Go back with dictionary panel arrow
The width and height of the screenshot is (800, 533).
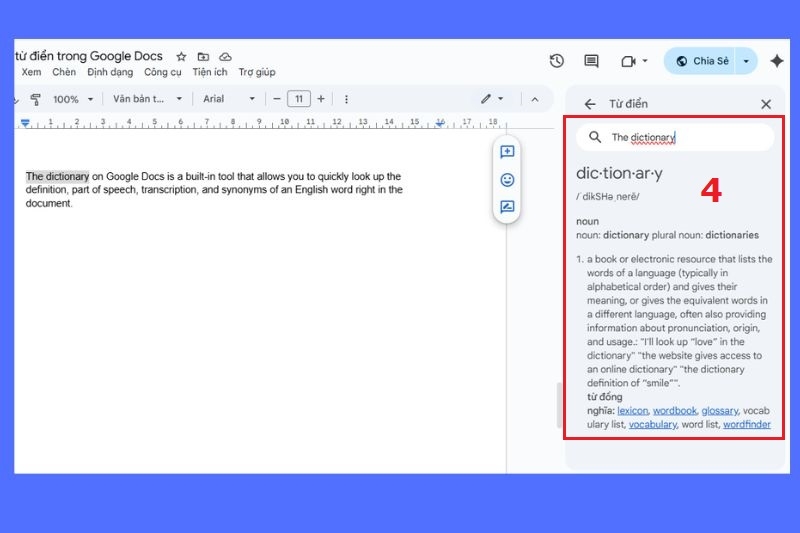590,104
